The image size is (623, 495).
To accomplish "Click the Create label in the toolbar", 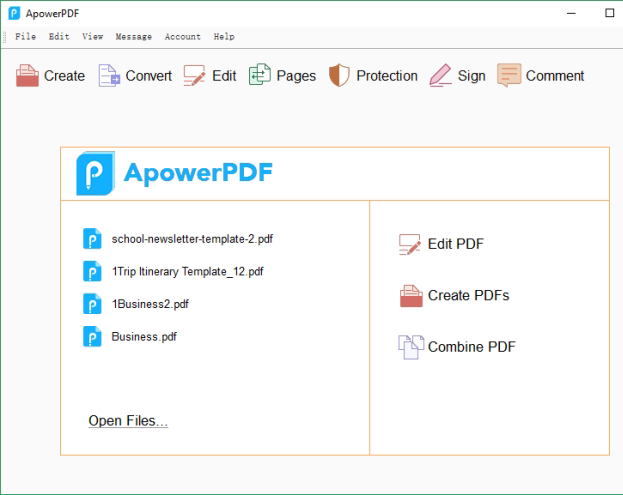I will tap(64, 76).
